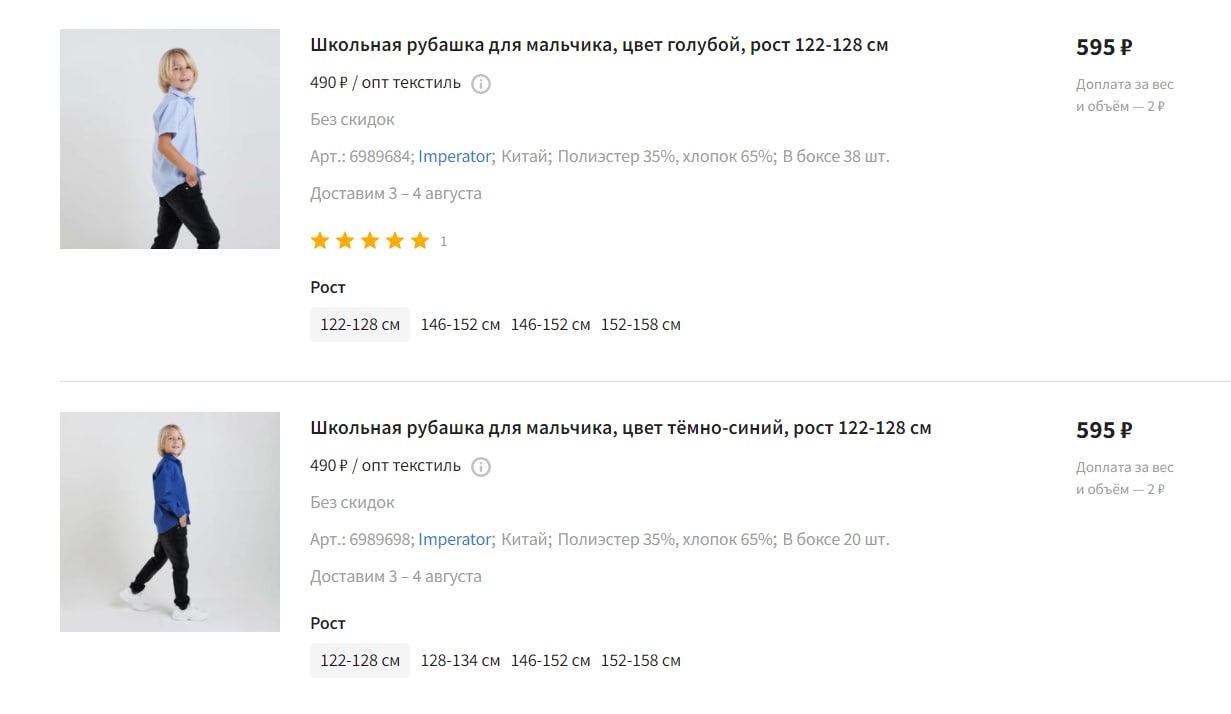This screenshot has height=714, width=1231.
Task: Follow Imperator brand link for item 6989698
Action: (455, 539)
